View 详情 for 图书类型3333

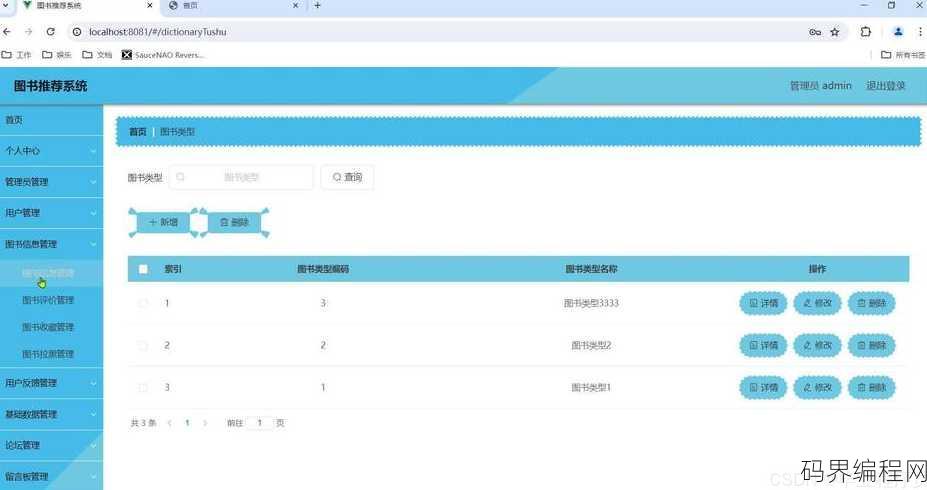763,303
